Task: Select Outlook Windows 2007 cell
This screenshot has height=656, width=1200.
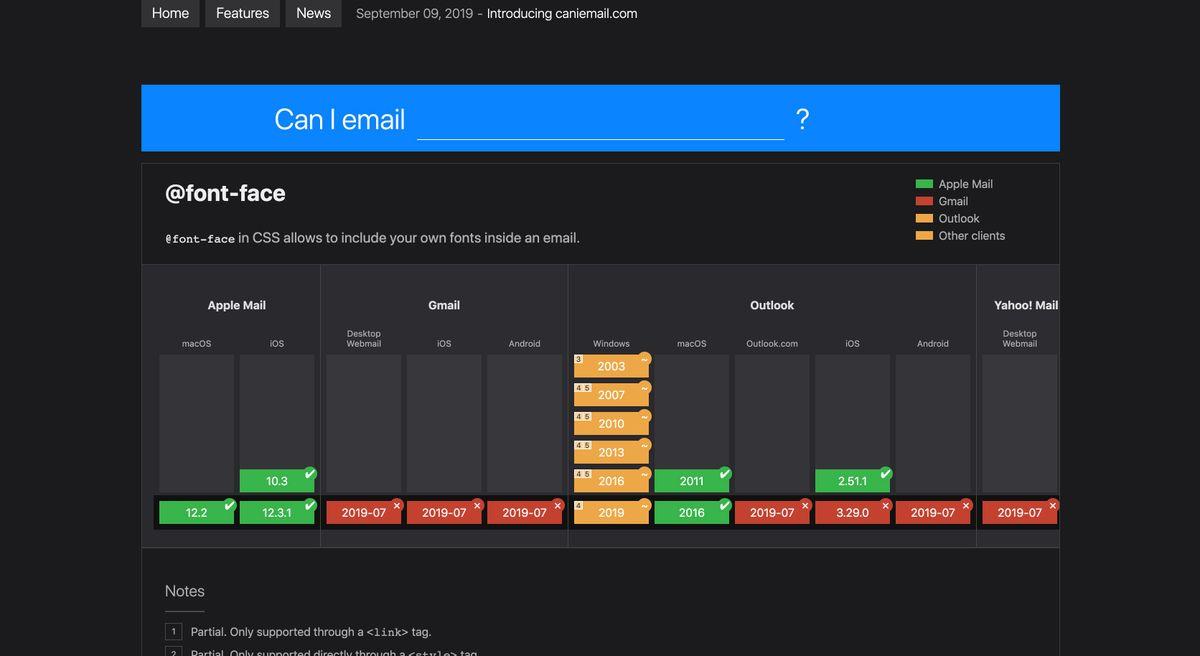Action: tap(611, 395)
